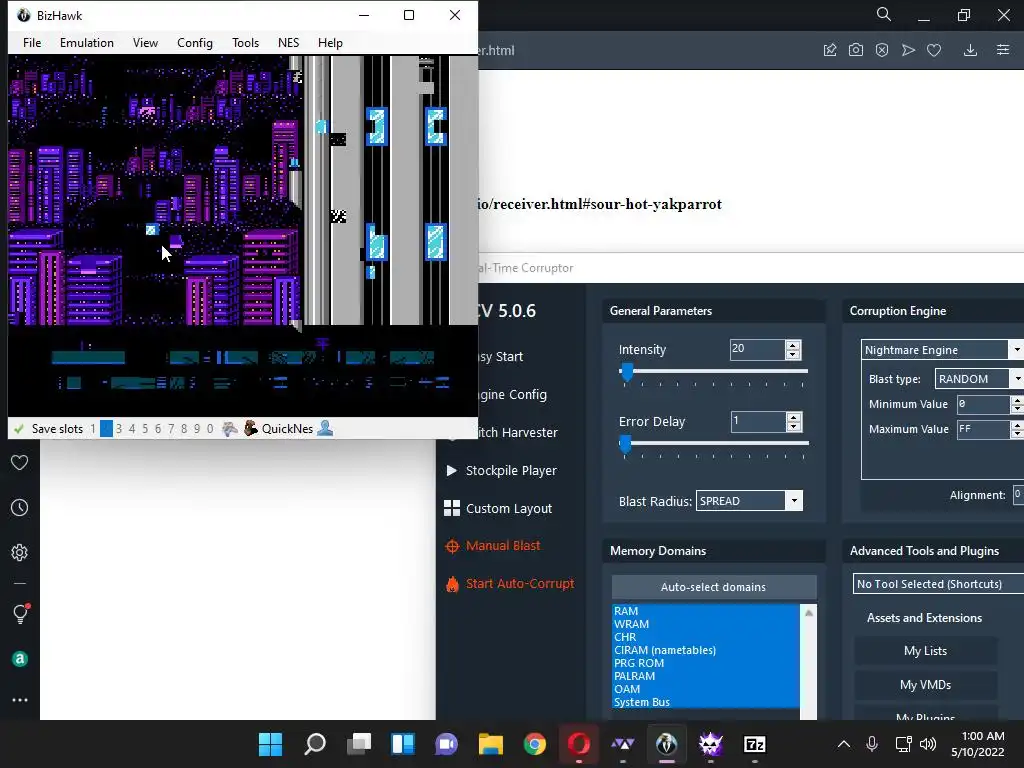
Task: Click the snapshot camera icon in browser toolbar
Action: coord(856,50)
